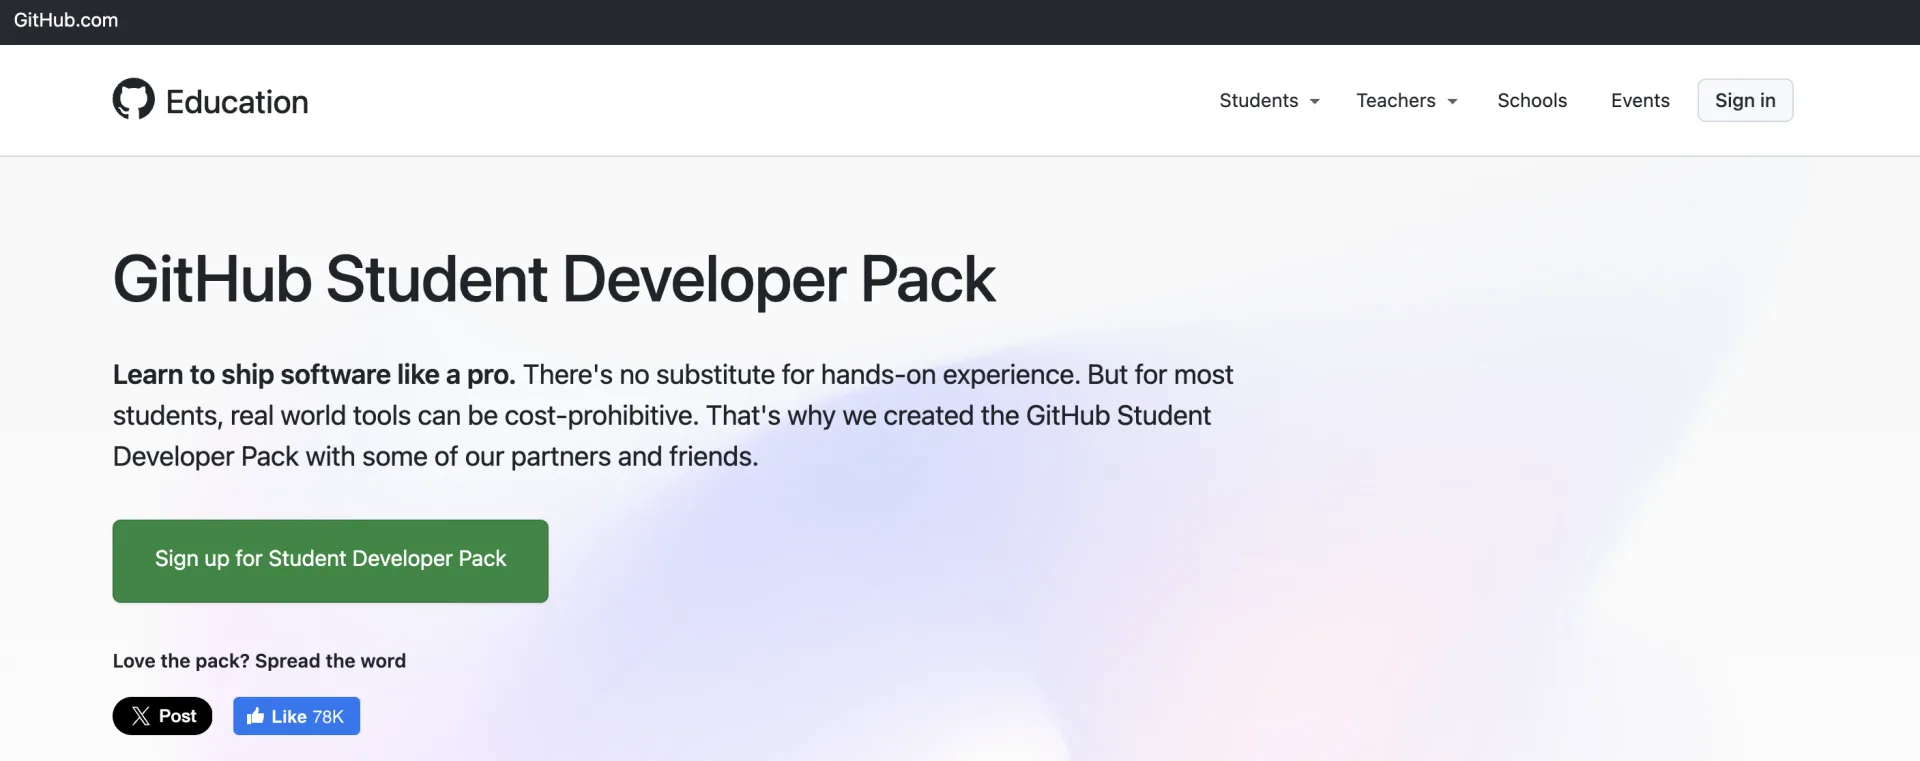Screen dimensions: 1920x761
Task: Click the thumbs-up icon in Like button
Action: pyautogui.click(x=255, y=716)
